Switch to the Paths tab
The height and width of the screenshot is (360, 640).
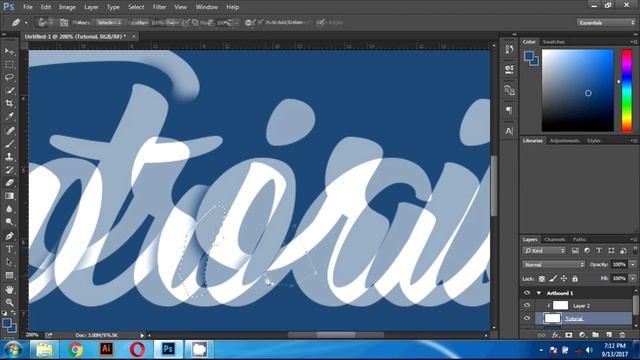579,240
